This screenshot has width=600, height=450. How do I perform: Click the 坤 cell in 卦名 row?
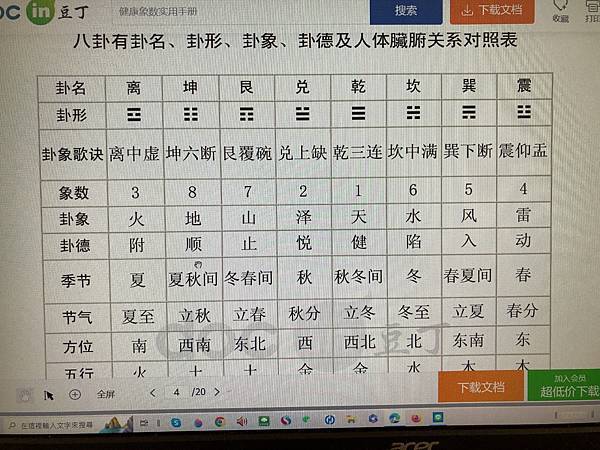(190, 88)
